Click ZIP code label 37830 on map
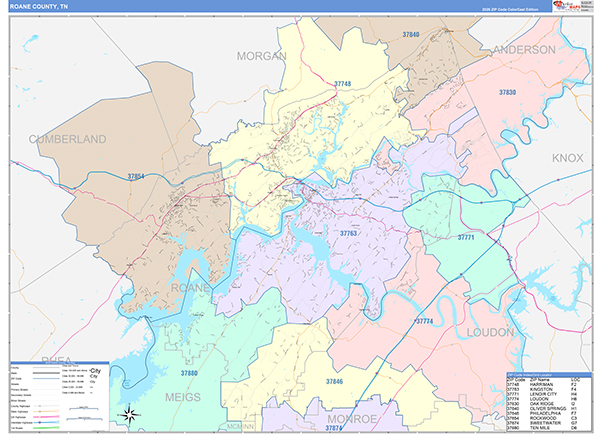Viewport: 600px width, 434px height. click(x=507, y=92)
